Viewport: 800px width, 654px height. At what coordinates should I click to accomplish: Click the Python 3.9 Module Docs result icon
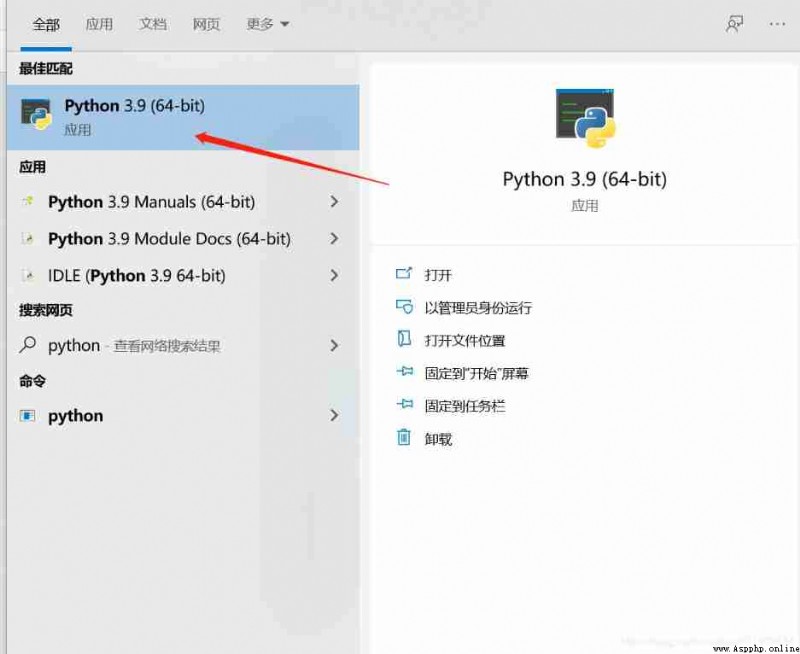click(28, 239)
